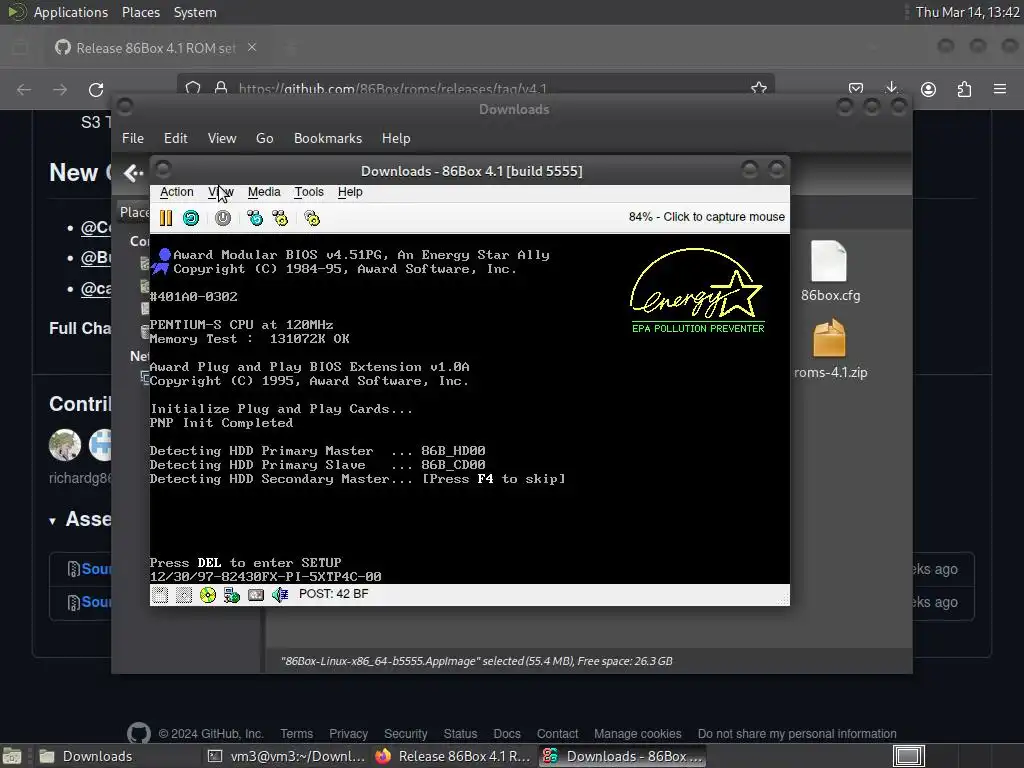This screenshot has width=1024, height=768.
Task: Click the padlock site info icon
Action: [x=221, y=88]
